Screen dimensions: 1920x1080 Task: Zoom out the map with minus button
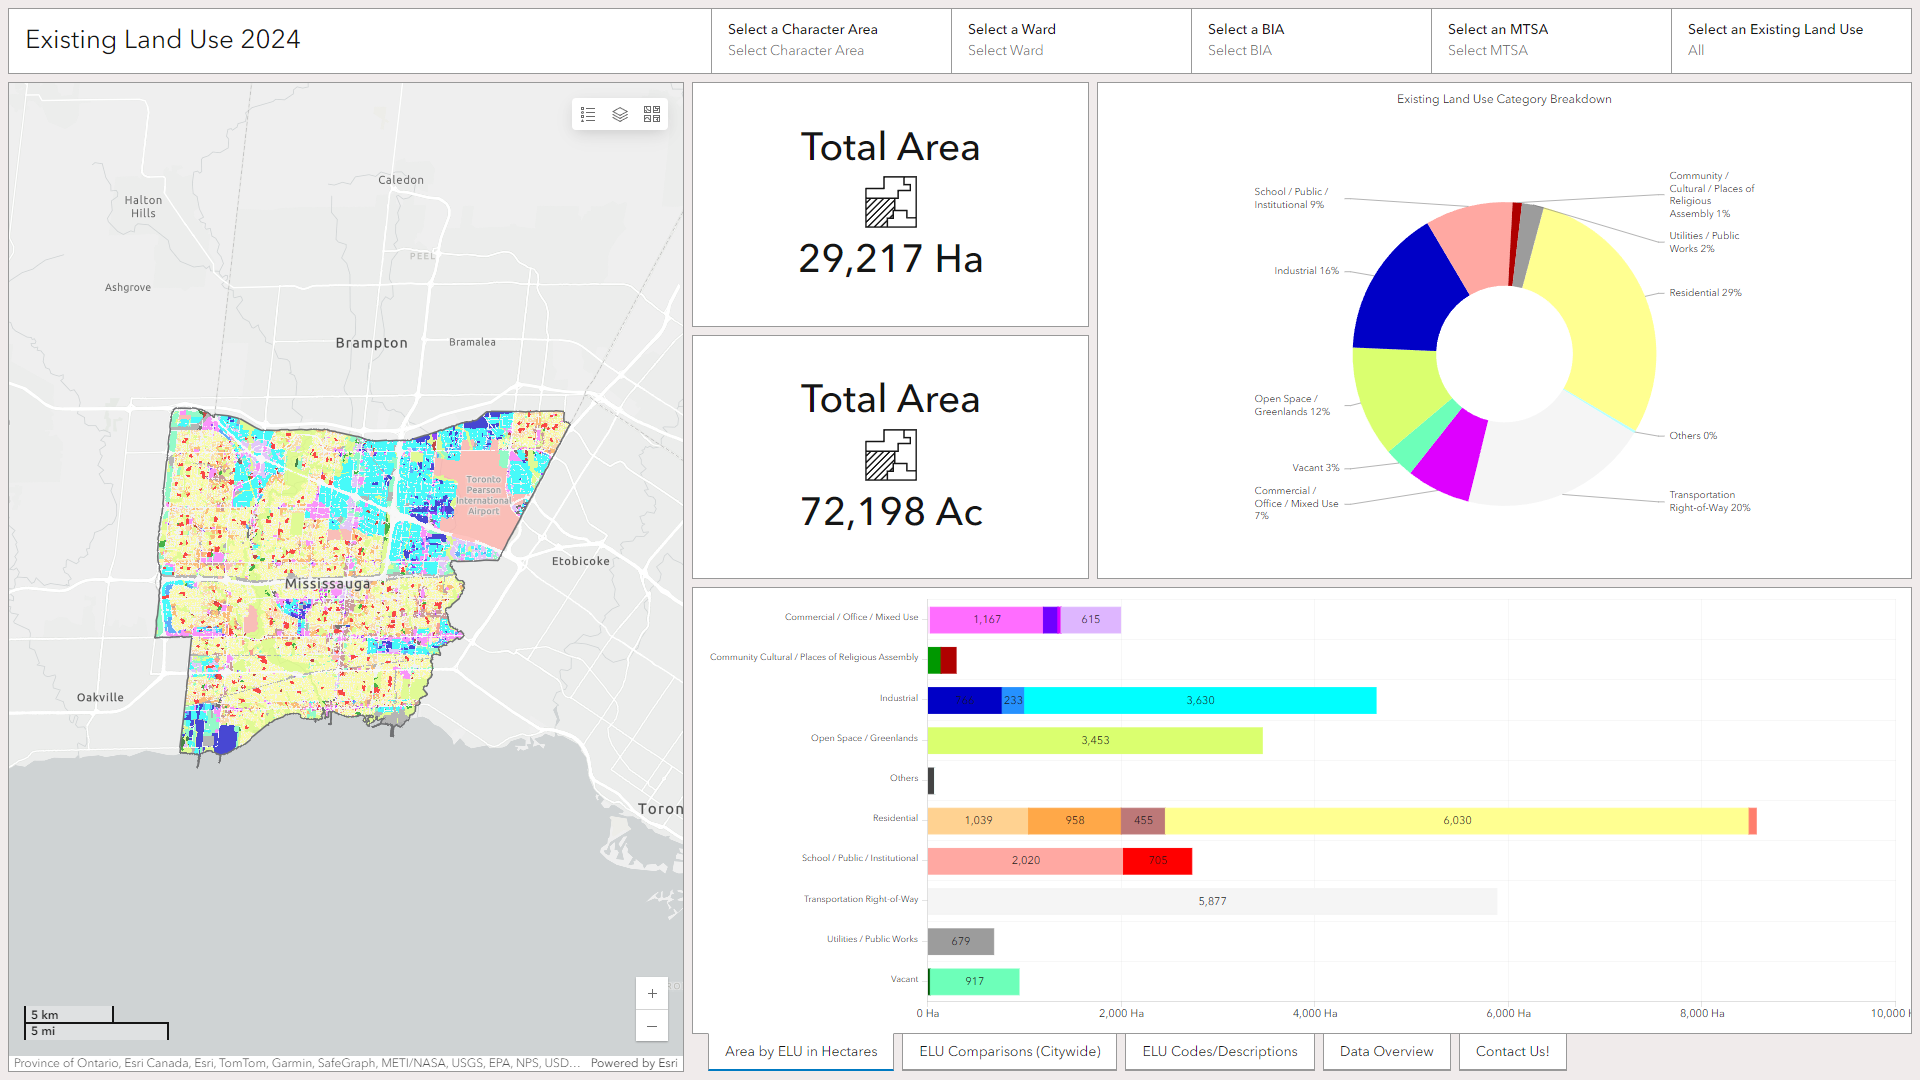[652, 1026]
